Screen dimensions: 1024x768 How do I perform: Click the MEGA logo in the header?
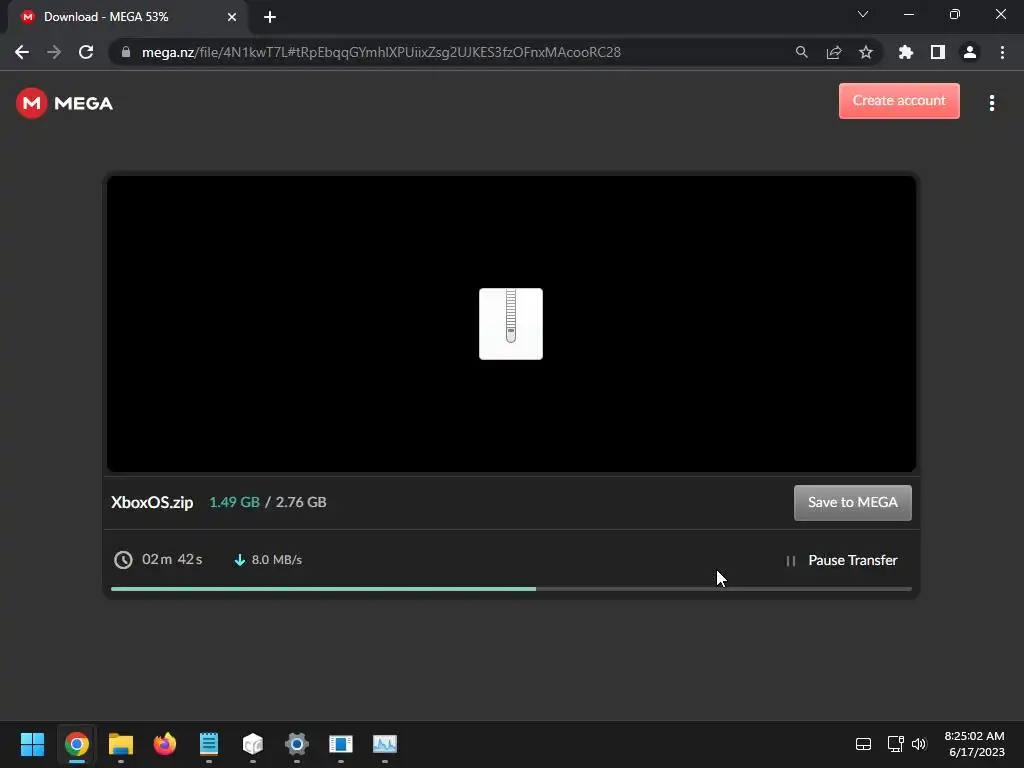[x=64, y=103]
